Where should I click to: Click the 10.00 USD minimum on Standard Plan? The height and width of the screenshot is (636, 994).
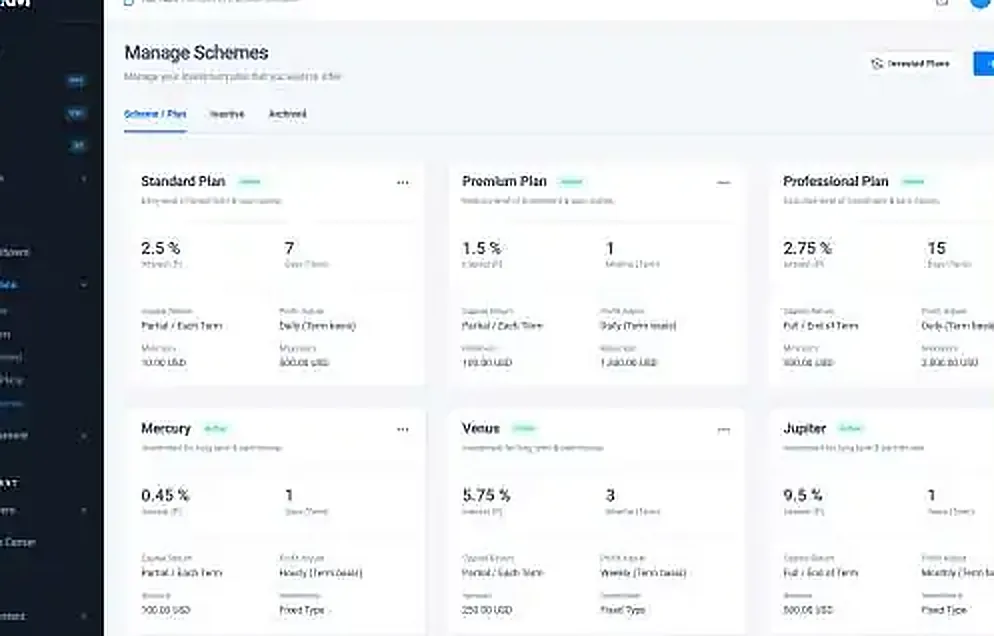point(163,363)
